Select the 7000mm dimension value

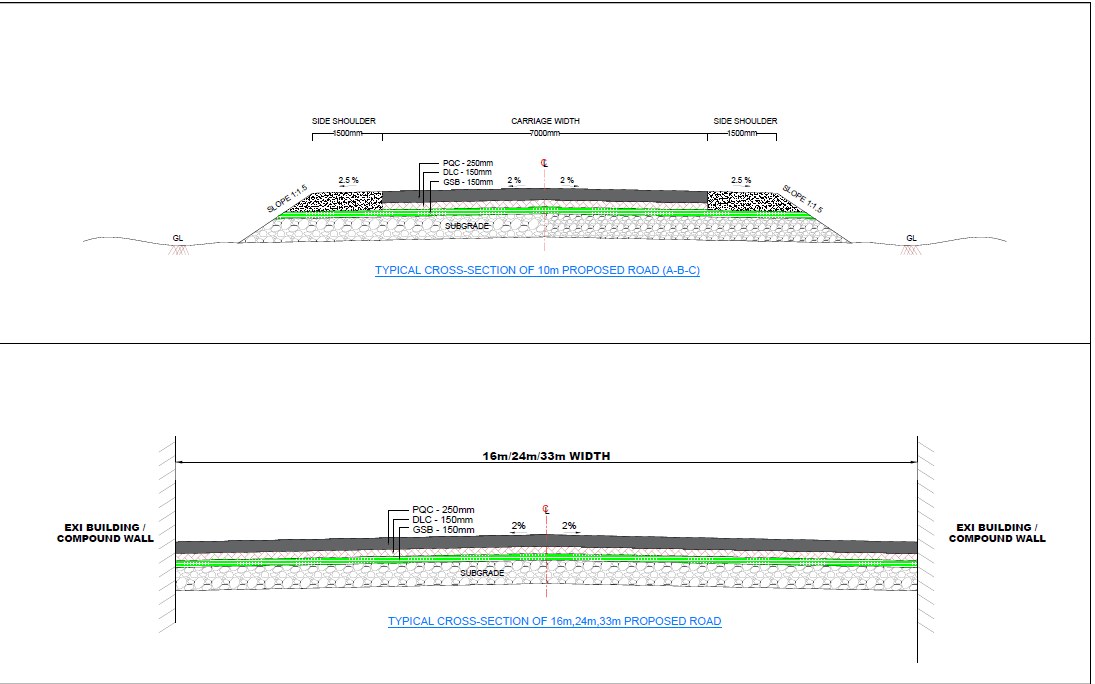(x=544, y=133)
